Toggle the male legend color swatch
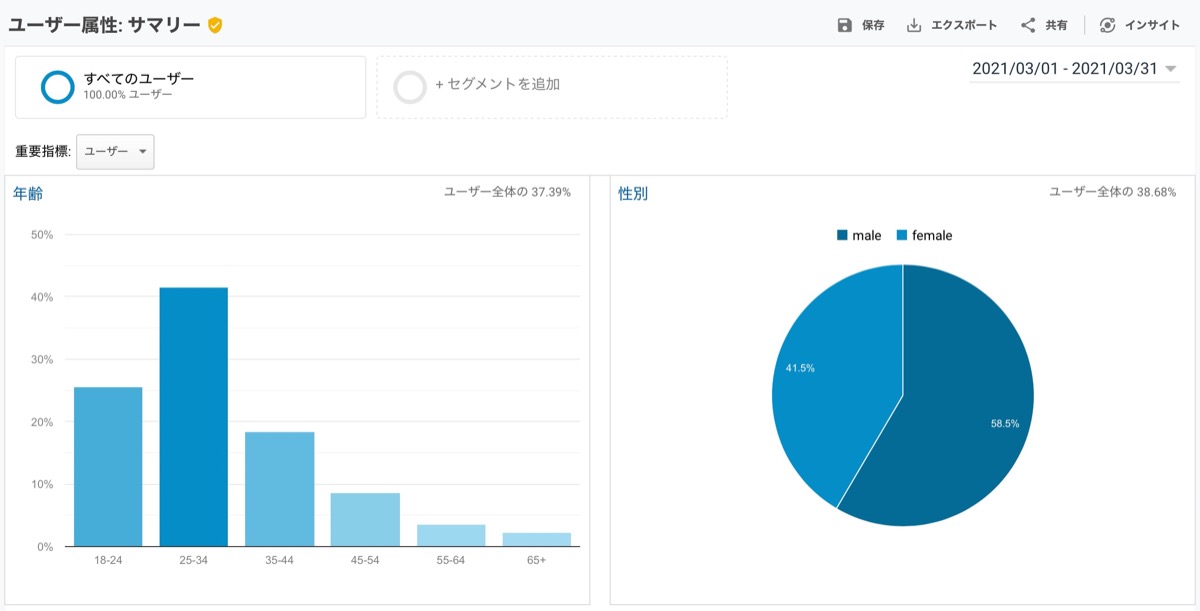Screen dimensions: 1200x611 click(x=842, y=235)
